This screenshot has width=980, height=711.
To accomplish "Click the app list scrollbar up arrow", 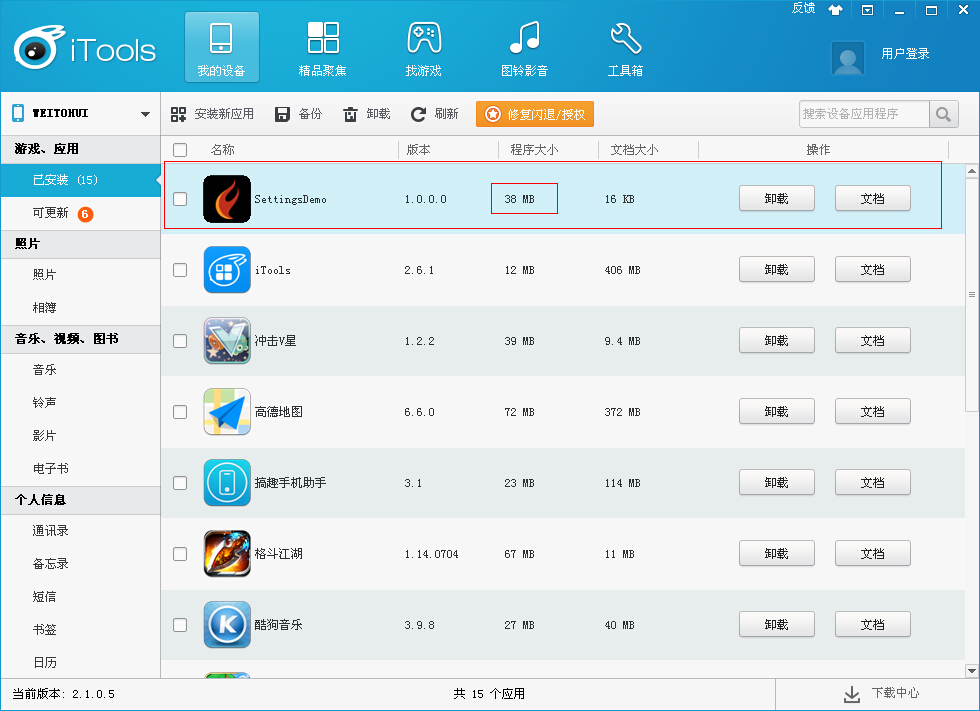I will pos(971,171).
